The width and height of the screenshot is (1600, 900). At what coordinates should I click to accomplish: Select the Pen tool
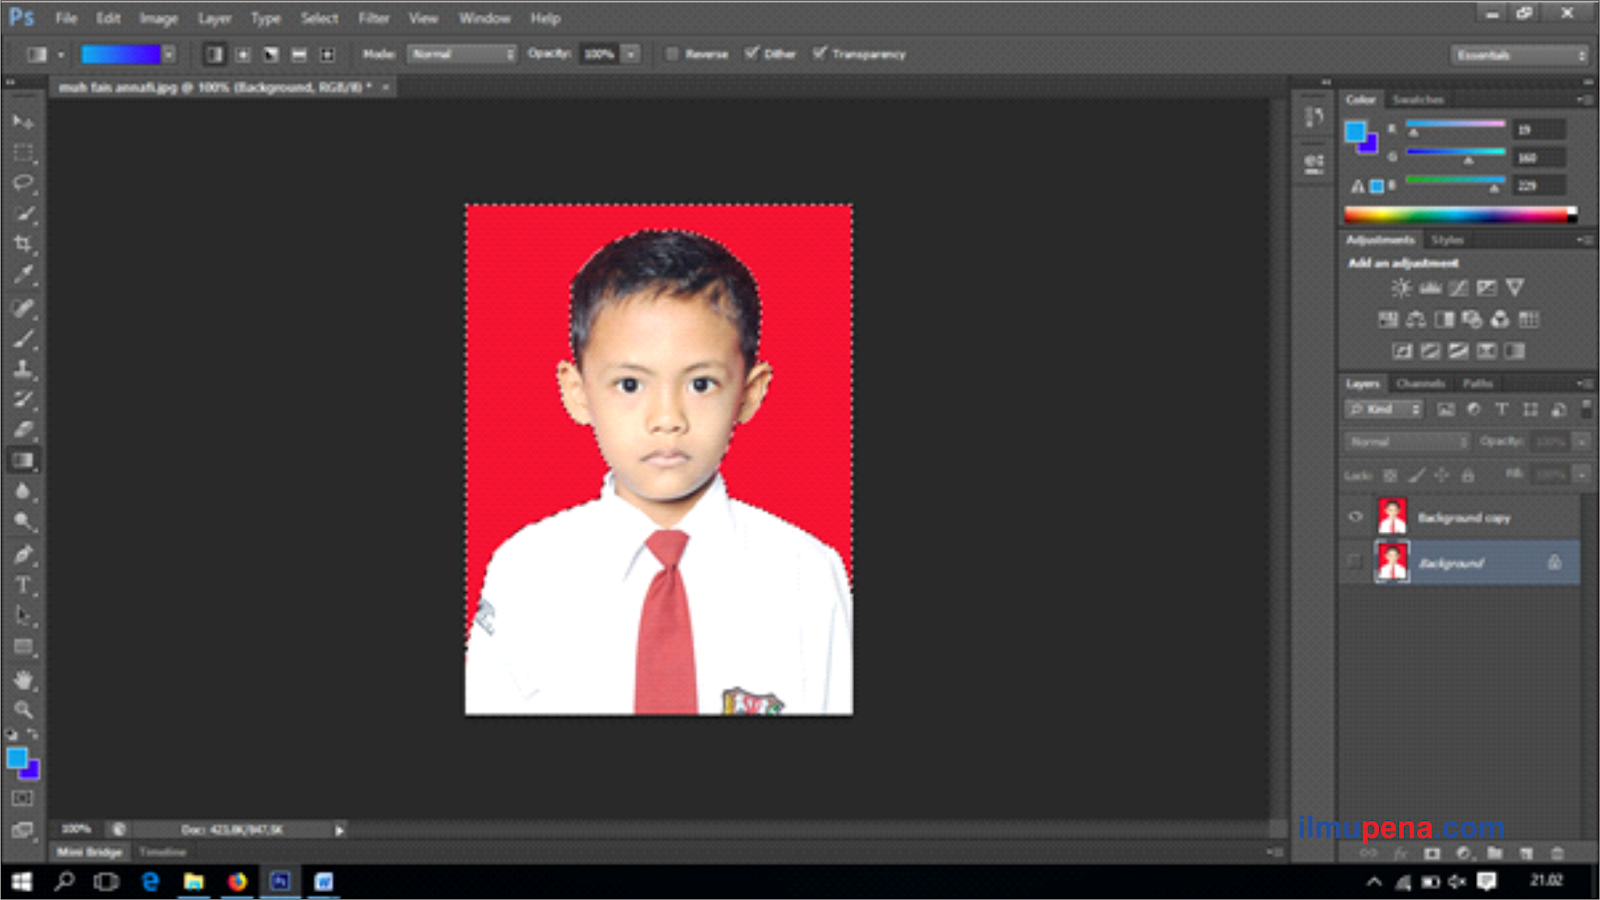pyautogui.click(x=23, y=554)
